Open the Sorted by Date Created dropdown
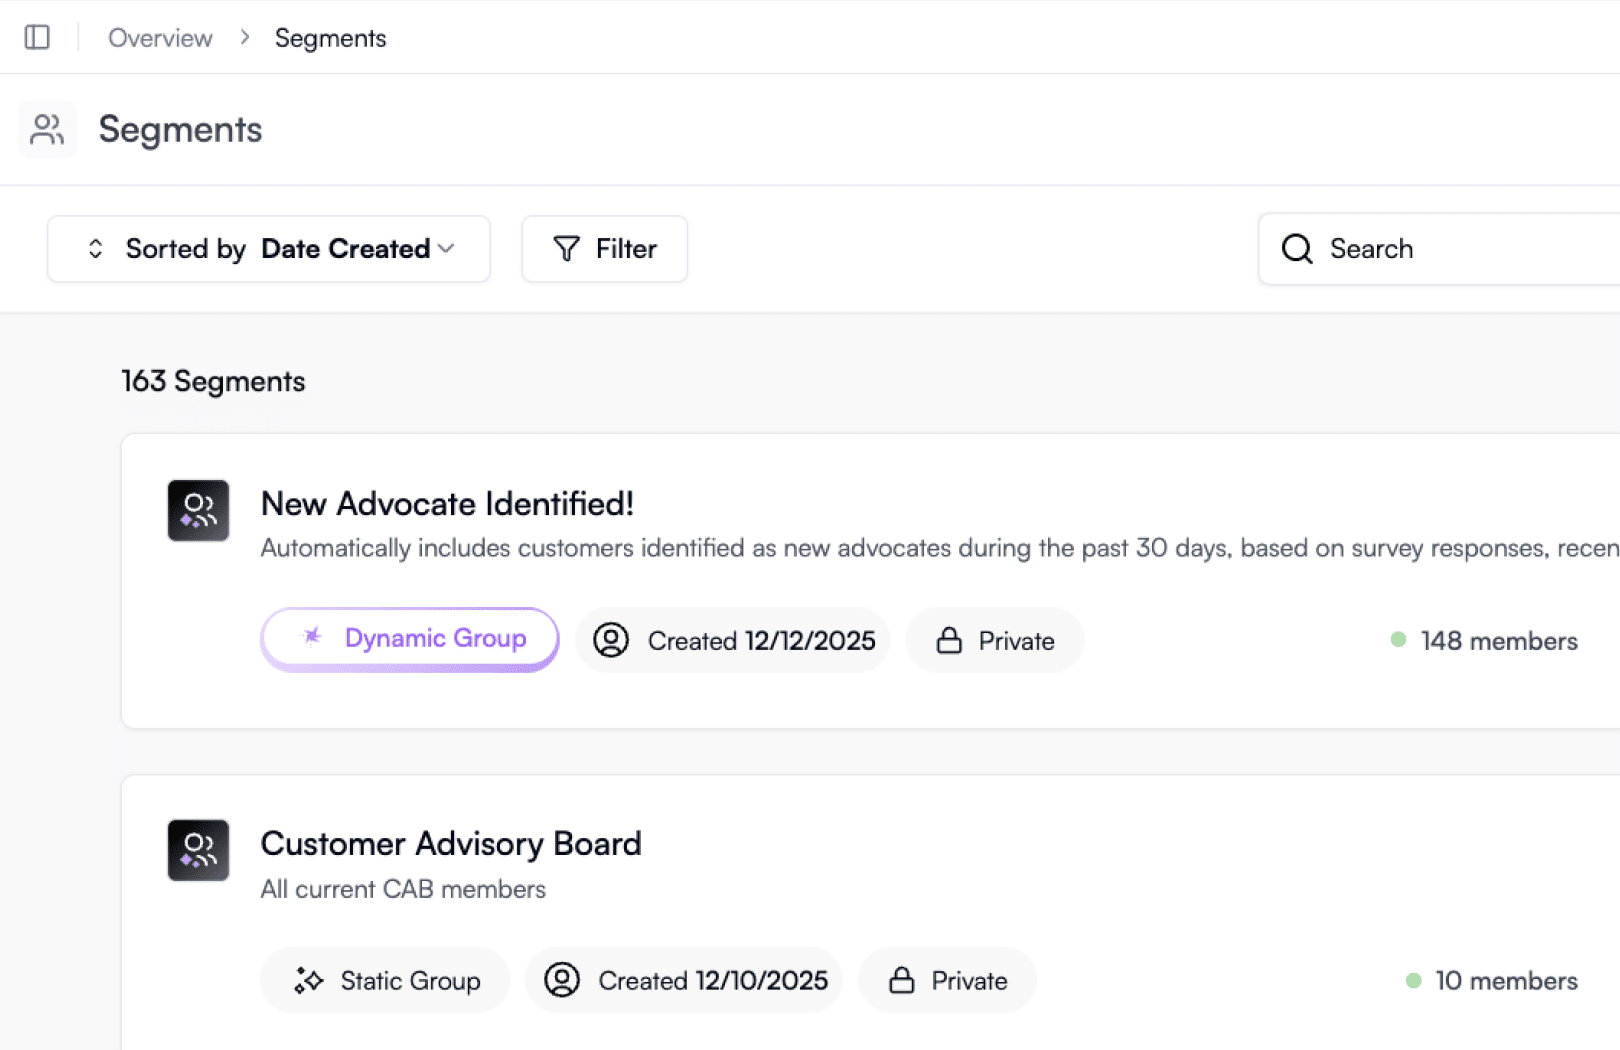1620x1050 pixels. click(268, 249)
